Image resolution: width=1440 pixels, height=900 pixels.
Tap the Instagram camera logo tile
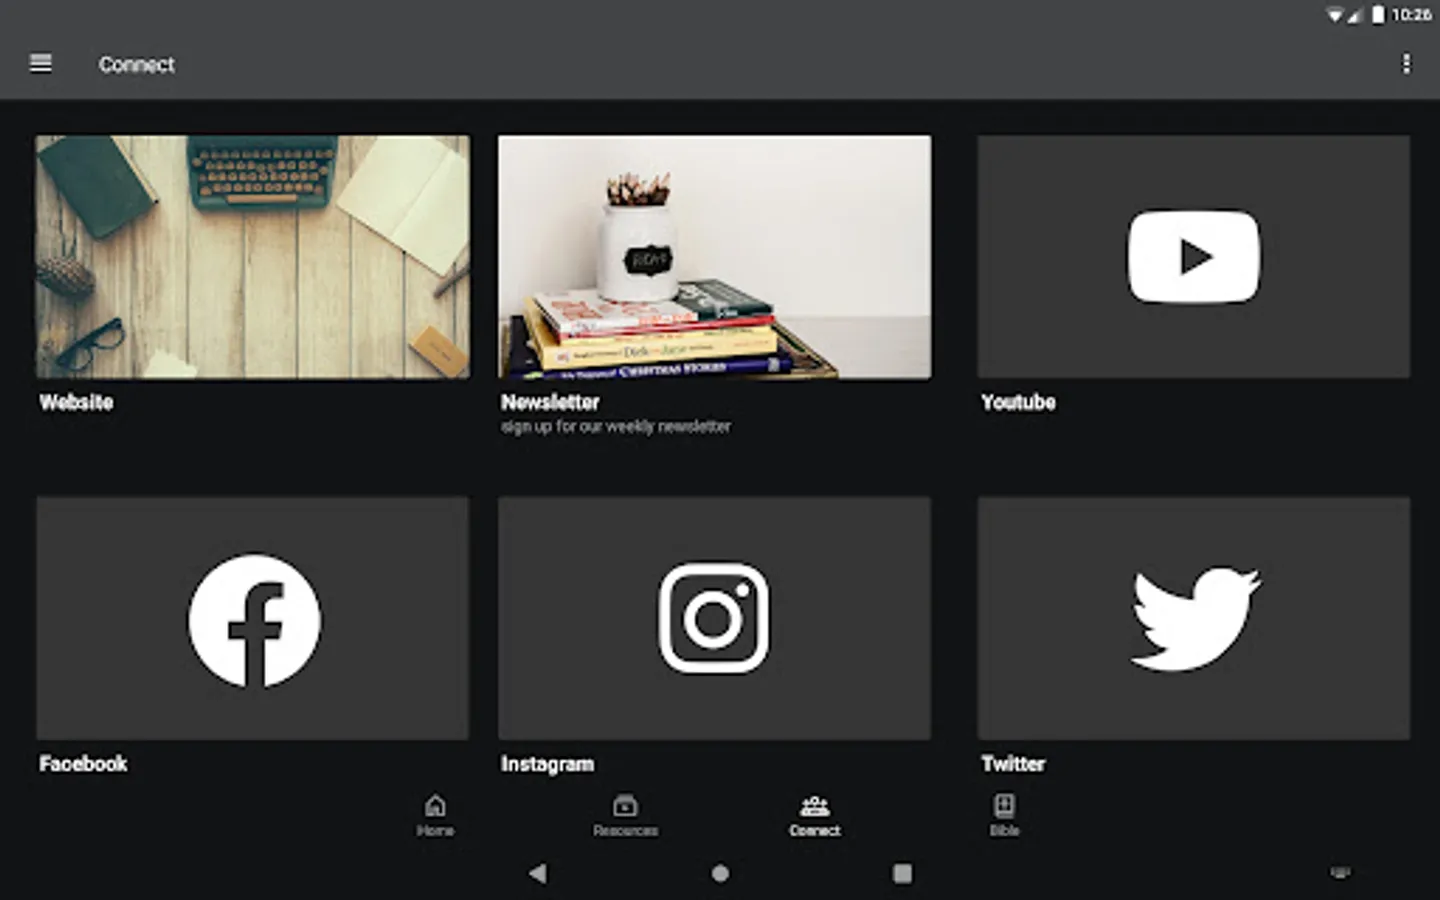tap(715, 619)
